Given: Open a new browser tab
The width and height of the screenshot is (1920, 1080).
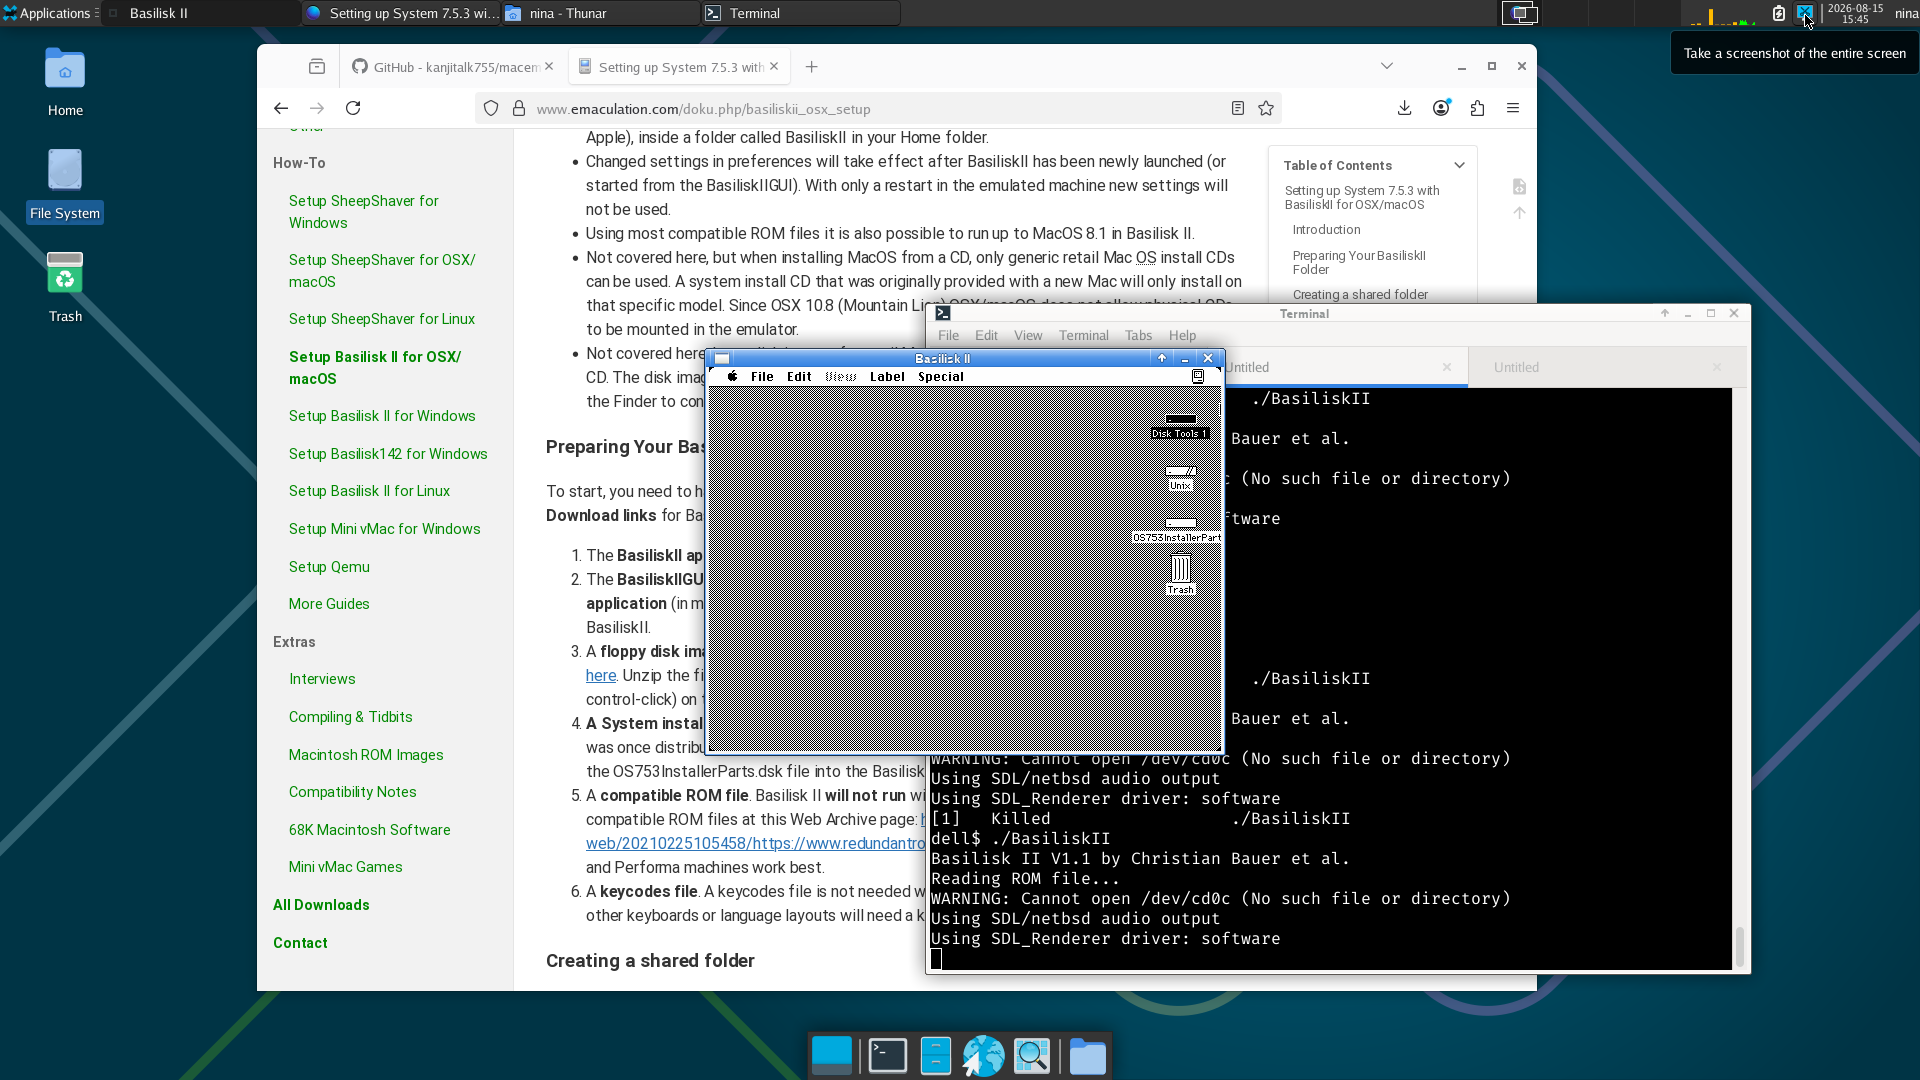Looking at the screenshot, I should [812, 67].
